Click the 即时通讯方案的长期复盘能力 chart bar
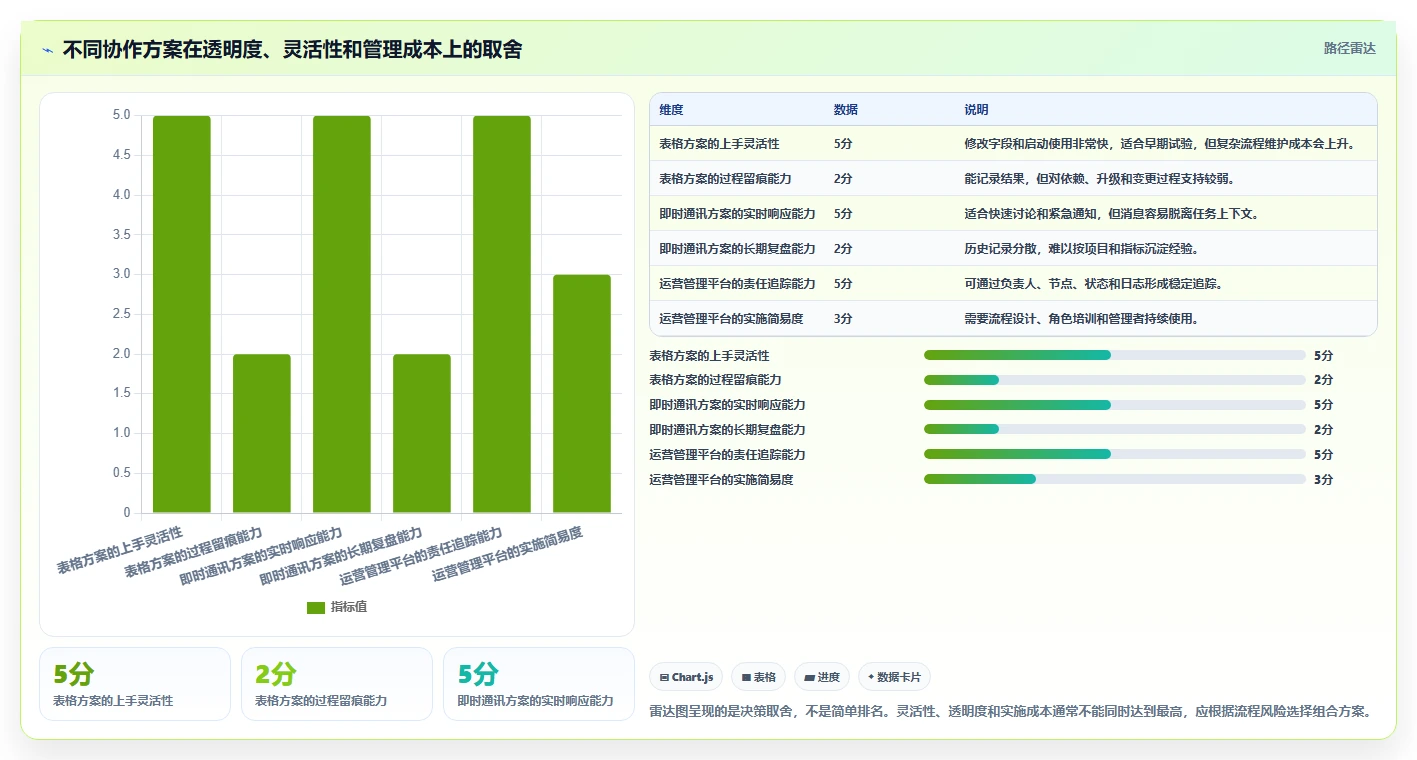 click(x=422, y=433)
